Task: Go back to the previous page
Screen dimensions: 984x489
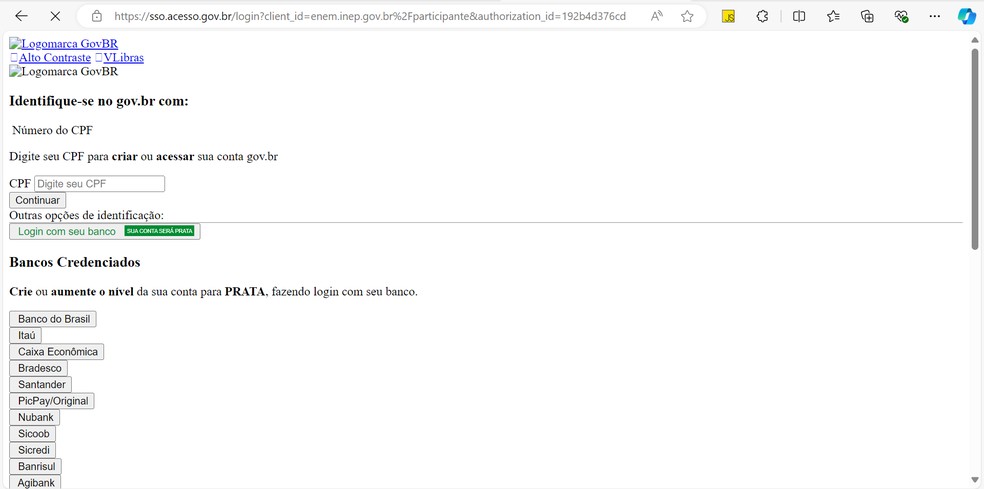Action: coord(21,16)
